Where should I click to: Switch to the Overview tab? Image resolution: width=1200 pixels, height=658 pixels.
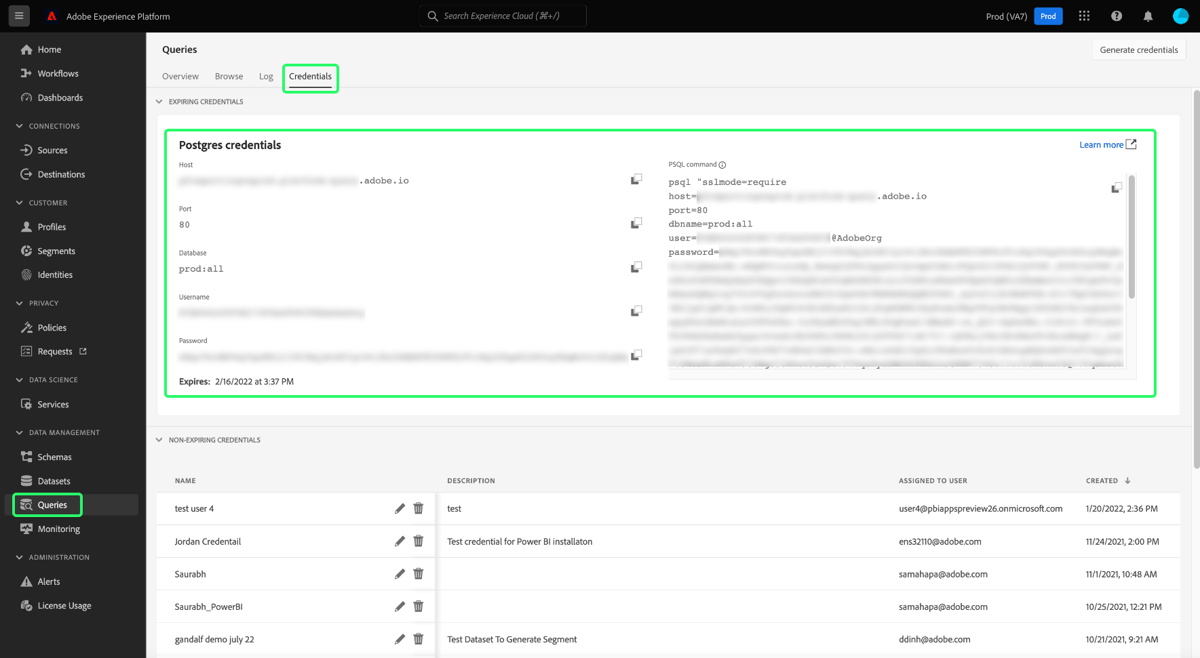[180, 76]
